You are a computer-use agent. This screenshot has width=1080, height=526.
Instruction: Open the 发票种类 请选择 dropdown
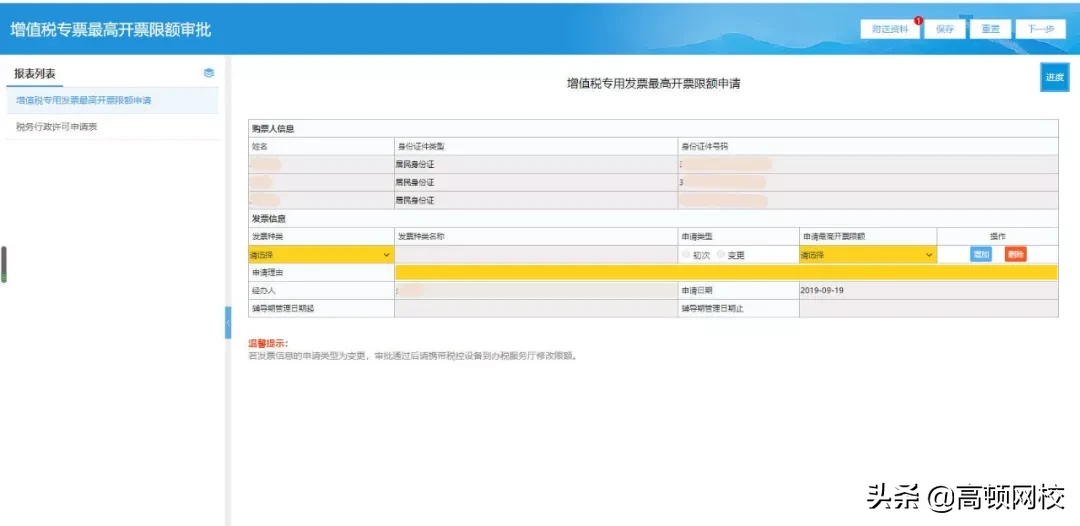pyautogui.click(x=321, y=255)
